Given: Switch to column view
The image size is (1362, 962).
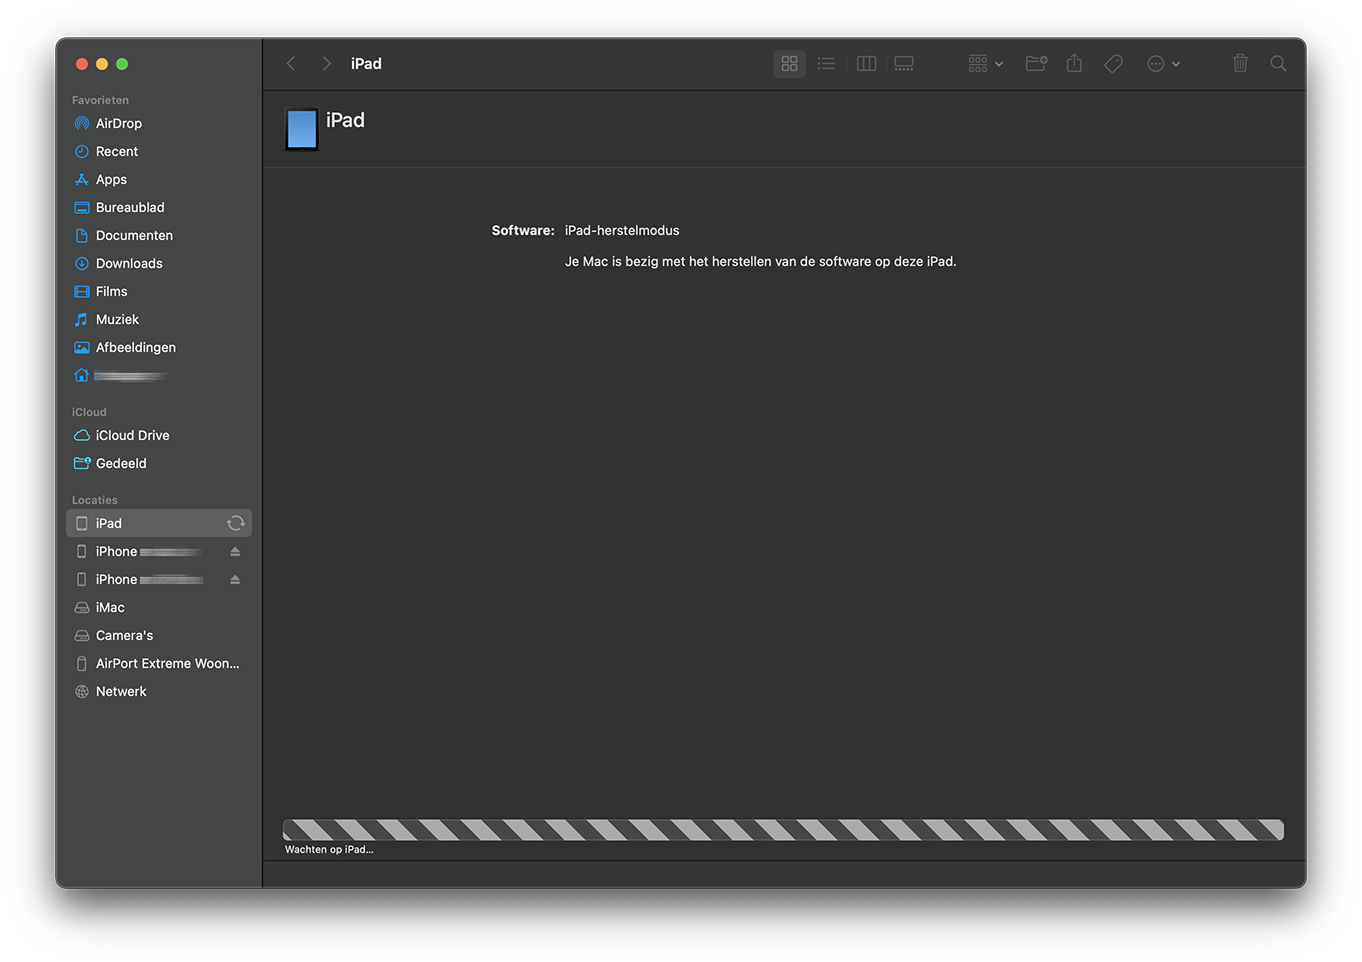Looking at the screenshot, I should pos(867,63).
